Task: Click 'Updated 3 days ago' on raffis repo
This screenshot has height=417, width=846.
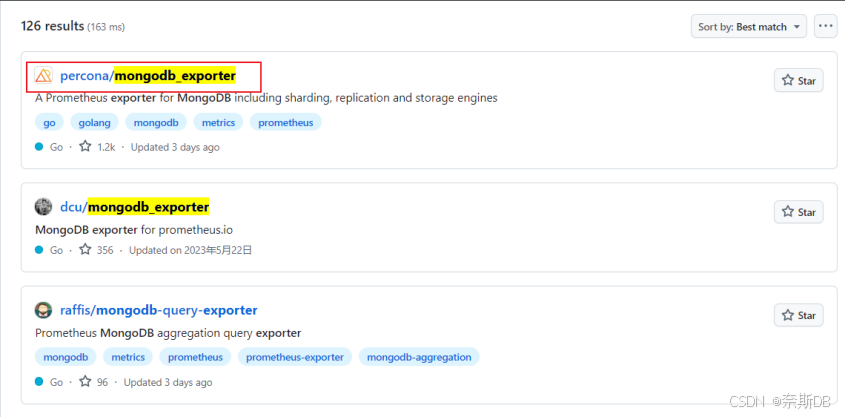Action: 168,382
